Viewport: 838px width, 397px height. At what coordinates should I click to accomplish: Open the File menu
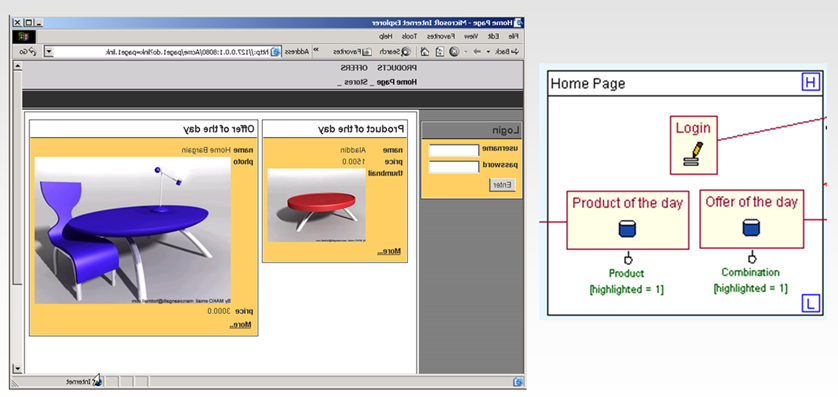point(513,36)
